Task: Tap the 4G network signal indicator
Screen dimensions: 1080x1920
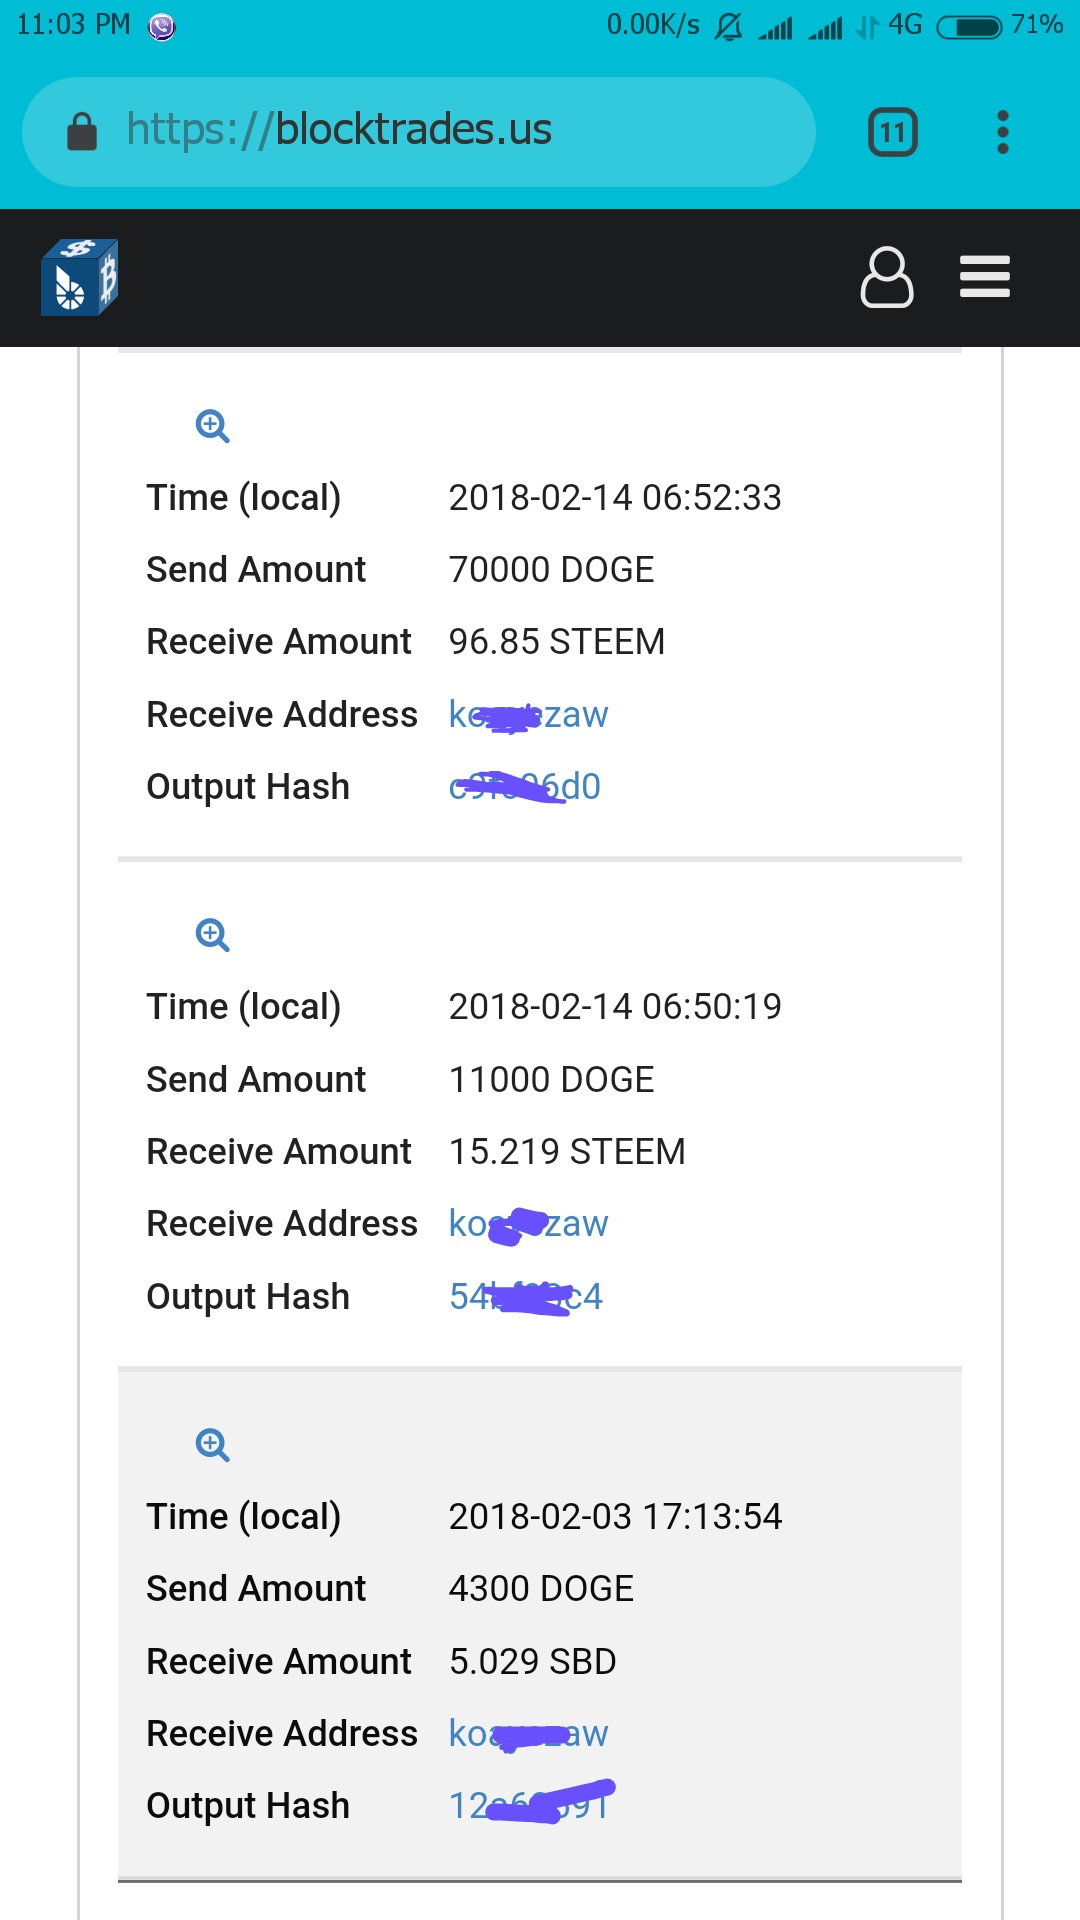Action: (x=904, y=25)
